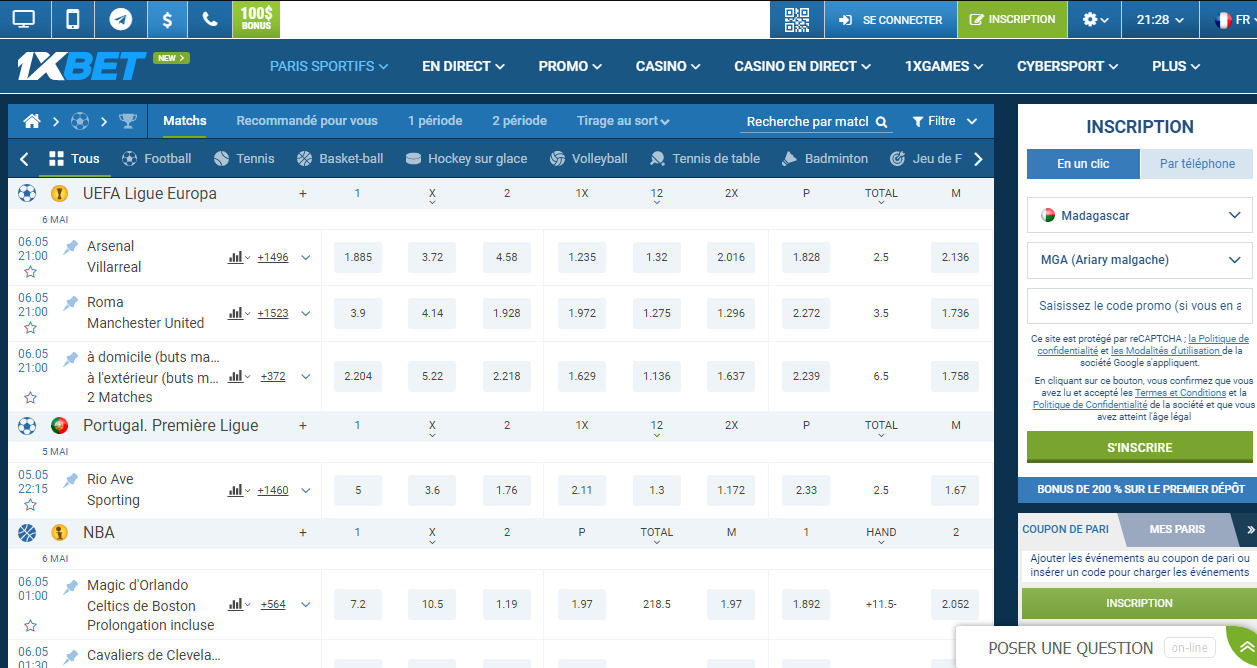Open the Paris Sportifs dropdown menu
The height and width of the screenshot is (668, 1257).
point(329,66)
